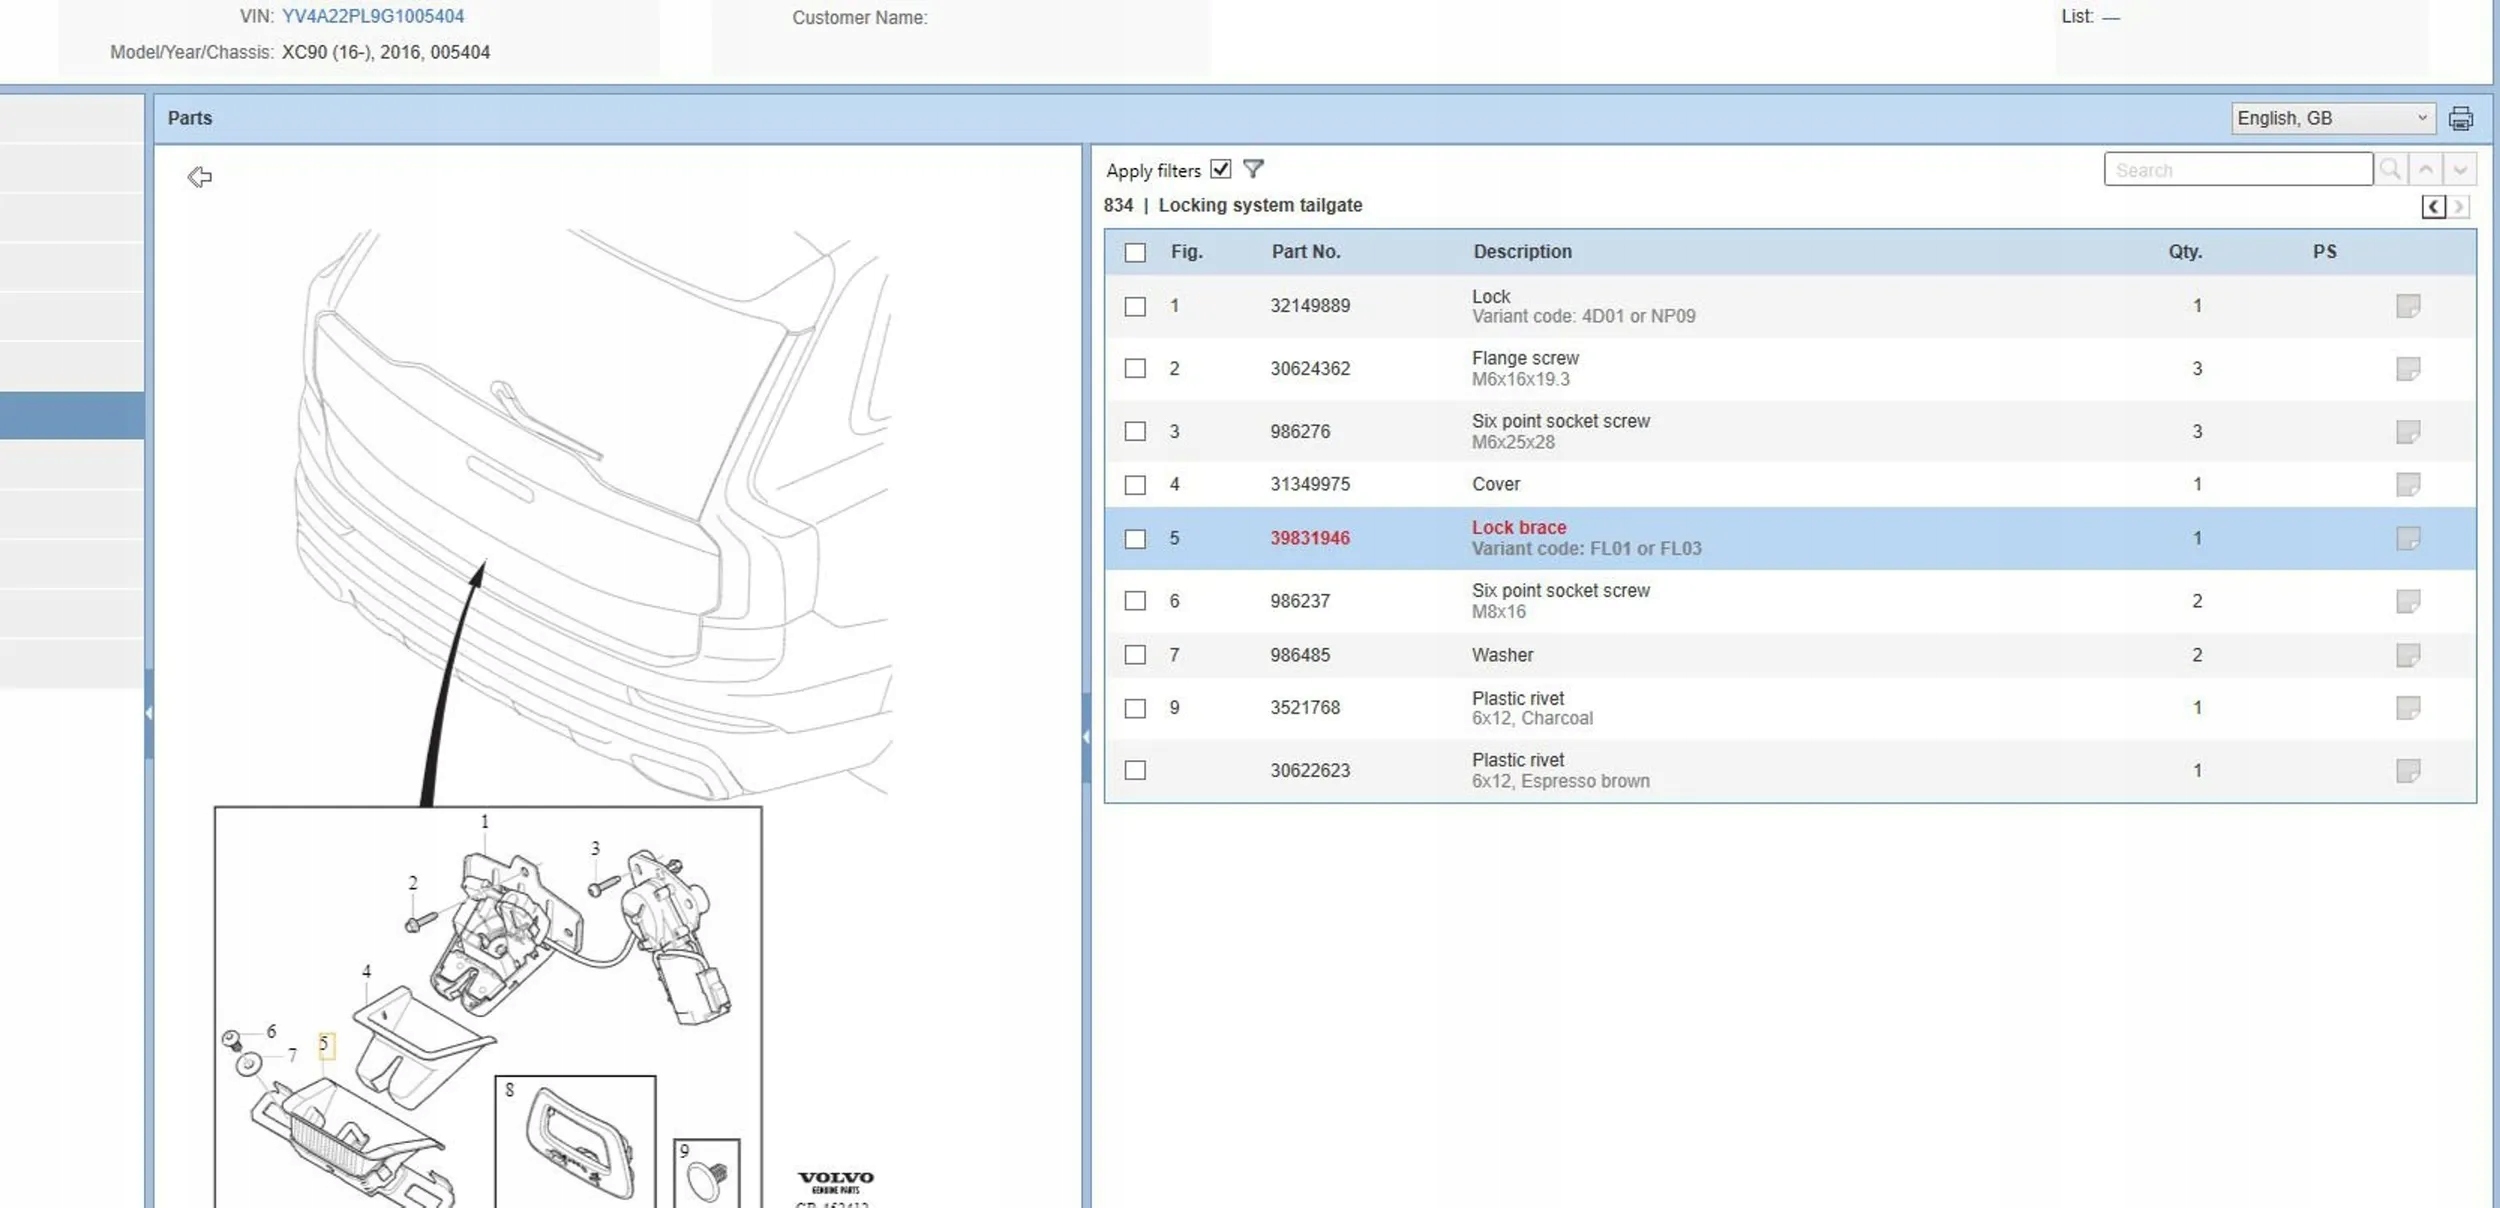Viewport: 2500px width, 1208px height.
Task: Open the English, GB language dropdown
Action: [2332, 119]
